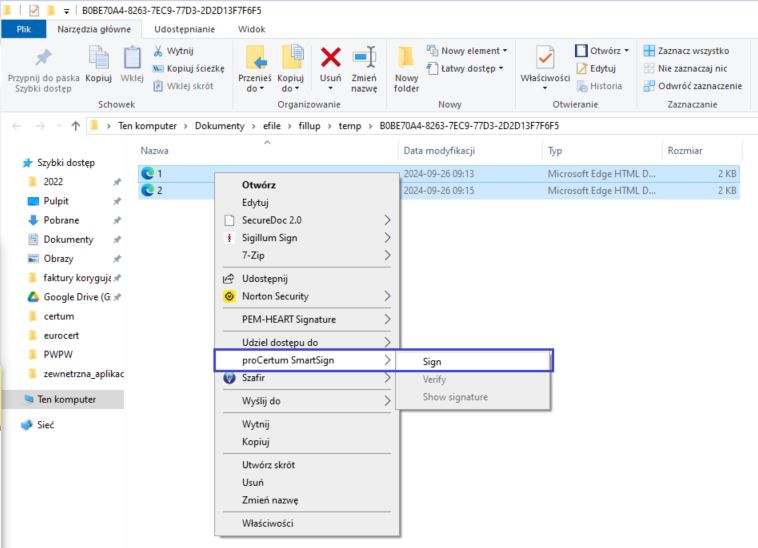Navigate up with the up arrow
Viewport: 758px width, 548px height.
pyautogui.click(x=75, y=126)
